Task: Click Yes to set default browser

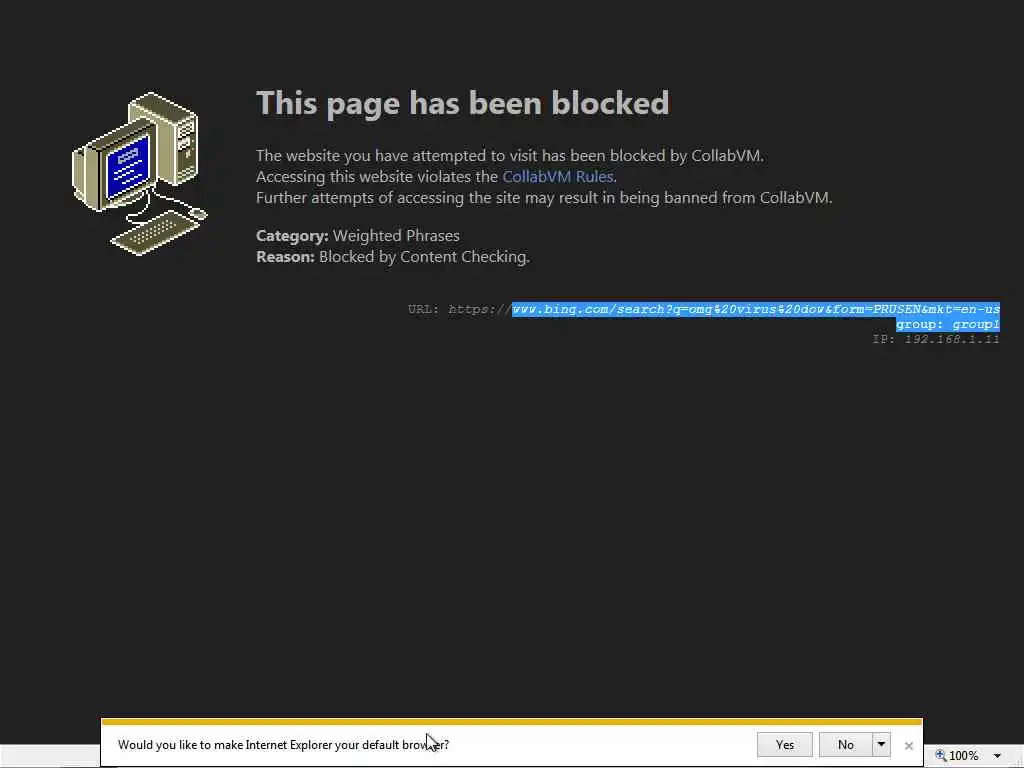Action: point(784,744)
